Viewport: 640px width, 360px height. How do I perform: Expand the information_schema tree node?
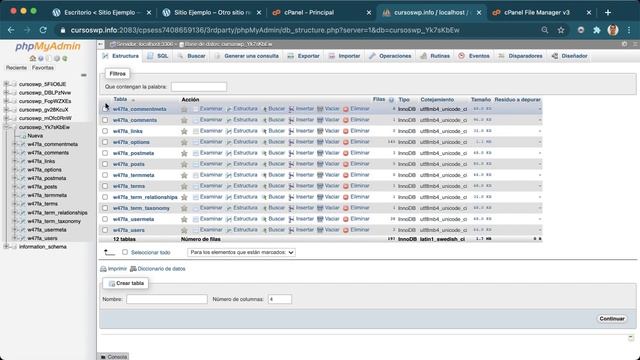click(x=6, y=247)
